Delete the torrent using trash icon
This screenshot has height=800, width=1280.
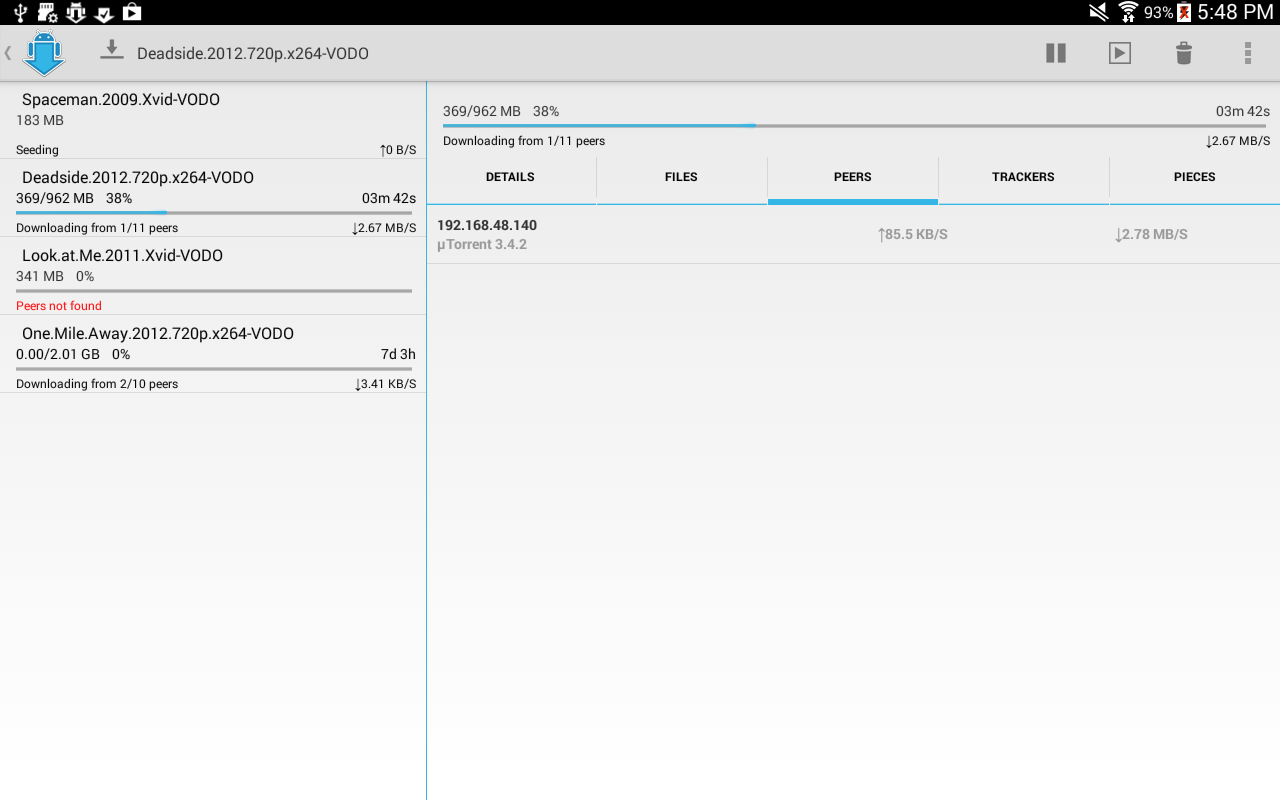coord(1183,53)
